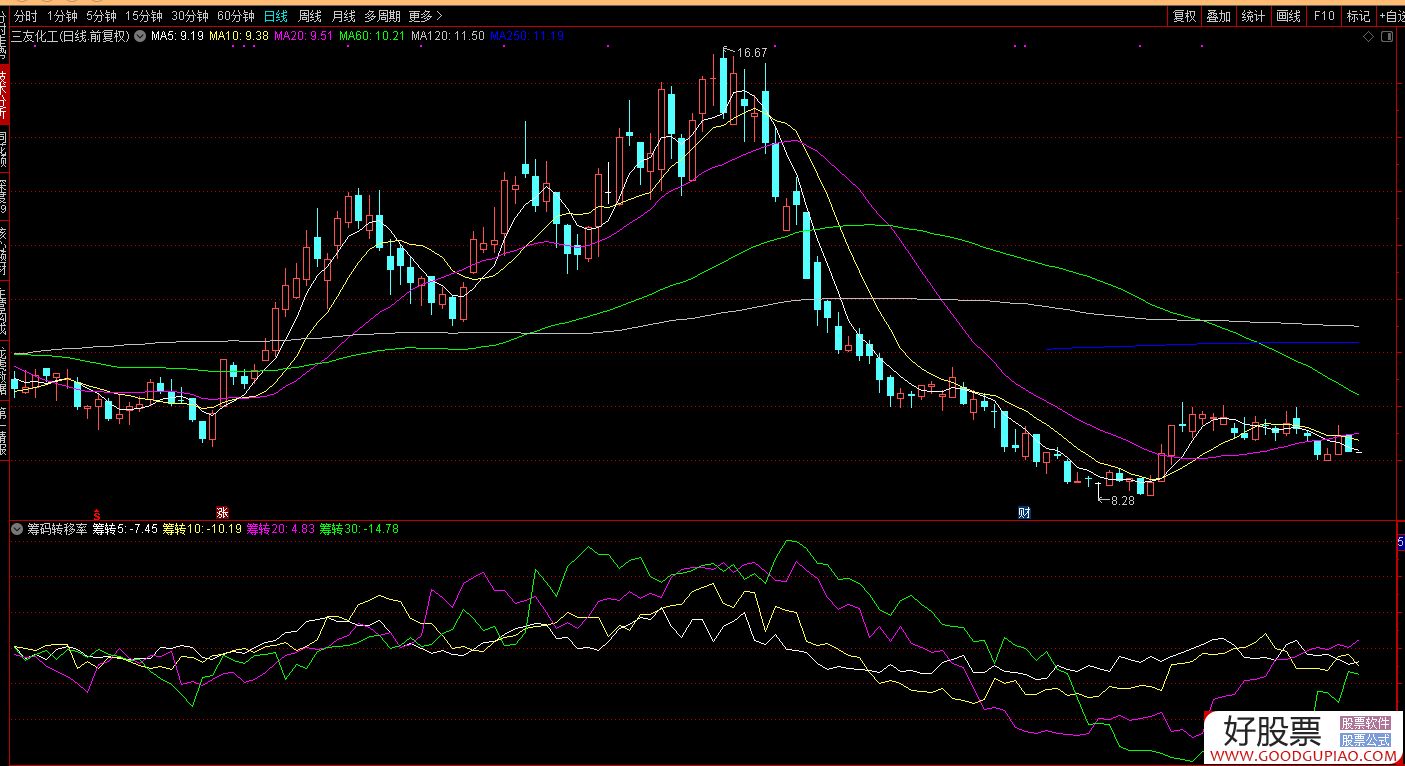The height and width of the screenshot is (766, 1405).
Task: Click the 8.28 low price marker
Action: [1123, 500]
